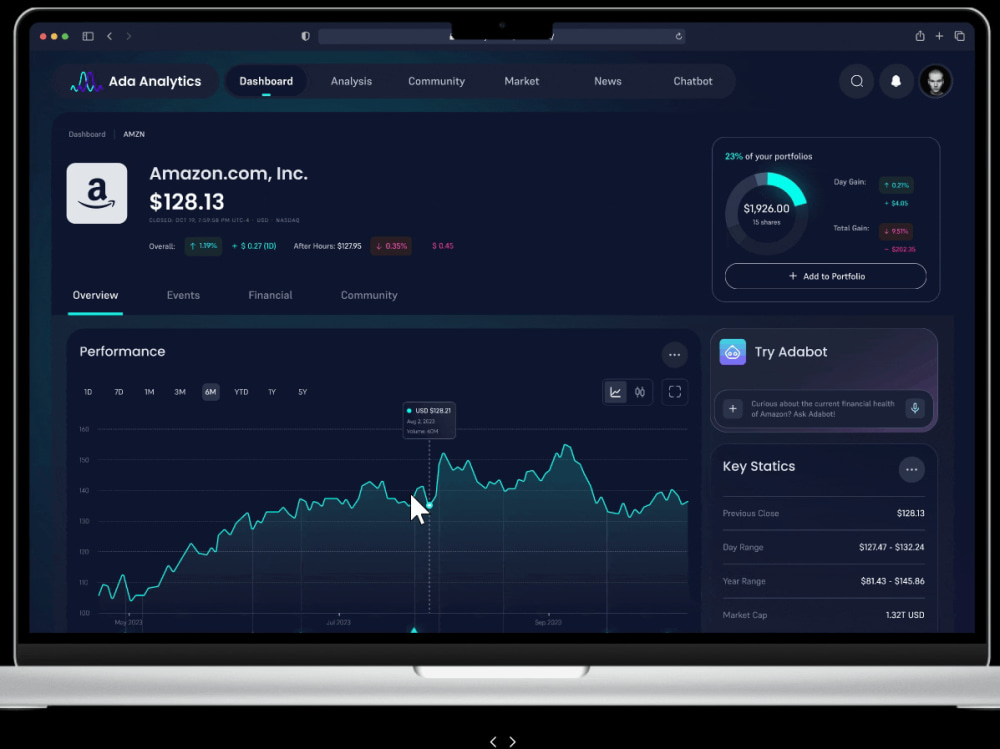Viewport: 1000px width, 749px height.
Task: Click the Adabot robot icon
Action: pyautogui.click(x=733, y=352)
